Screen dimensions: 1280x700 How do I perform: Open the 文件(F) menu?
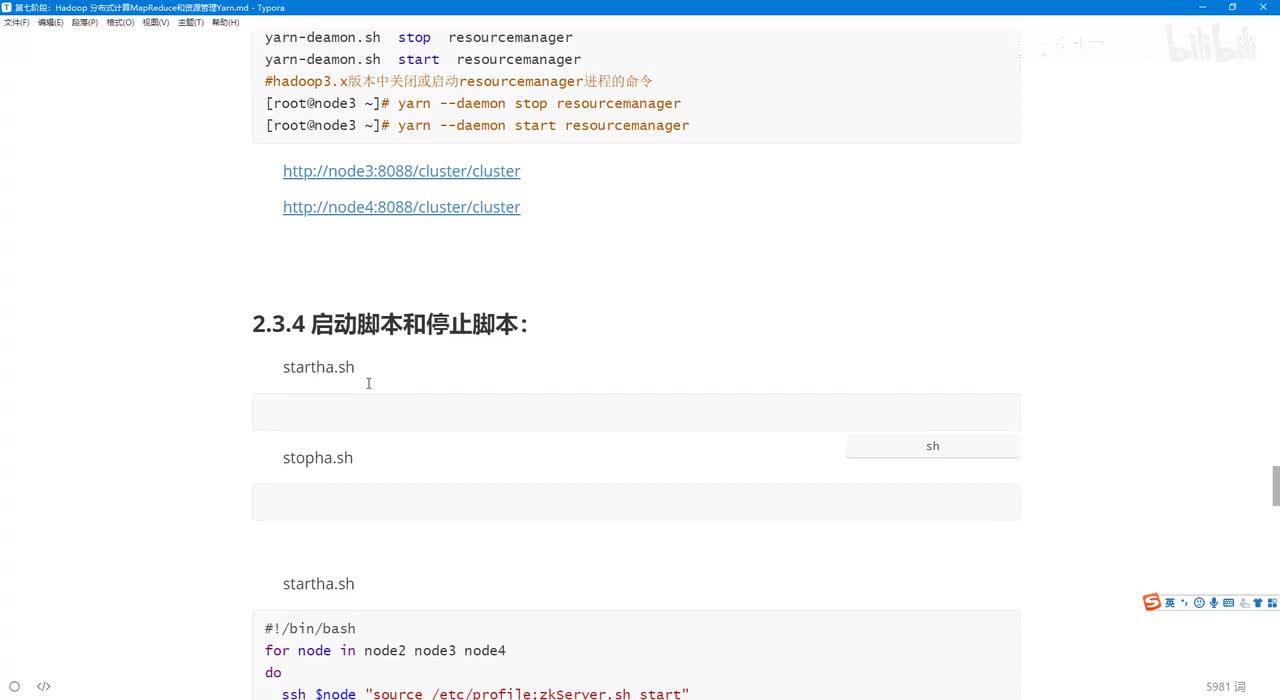(x=16, y=22)
